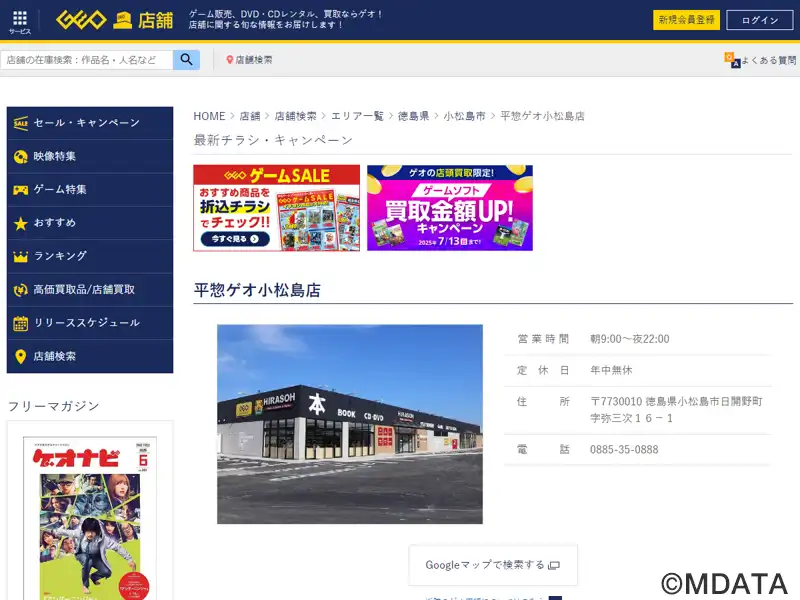Image resolution: width=800 pixels, height=600 pixels.
Task: Click the red map pin beside 店舗検索
Action: 230,60
